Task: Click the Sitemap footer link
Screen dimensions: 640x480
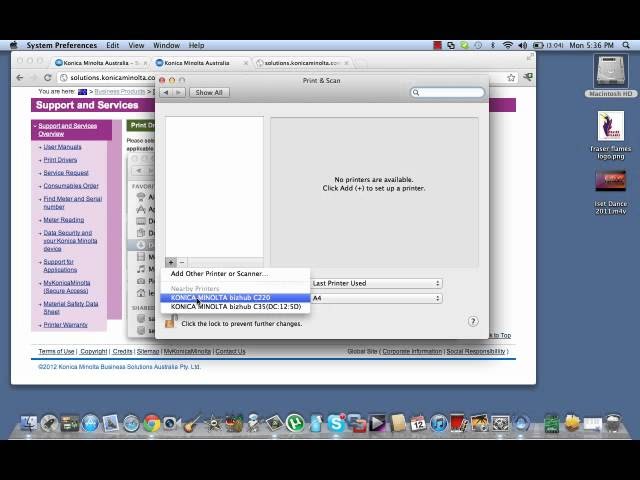Action: click(x=148, y=351)
